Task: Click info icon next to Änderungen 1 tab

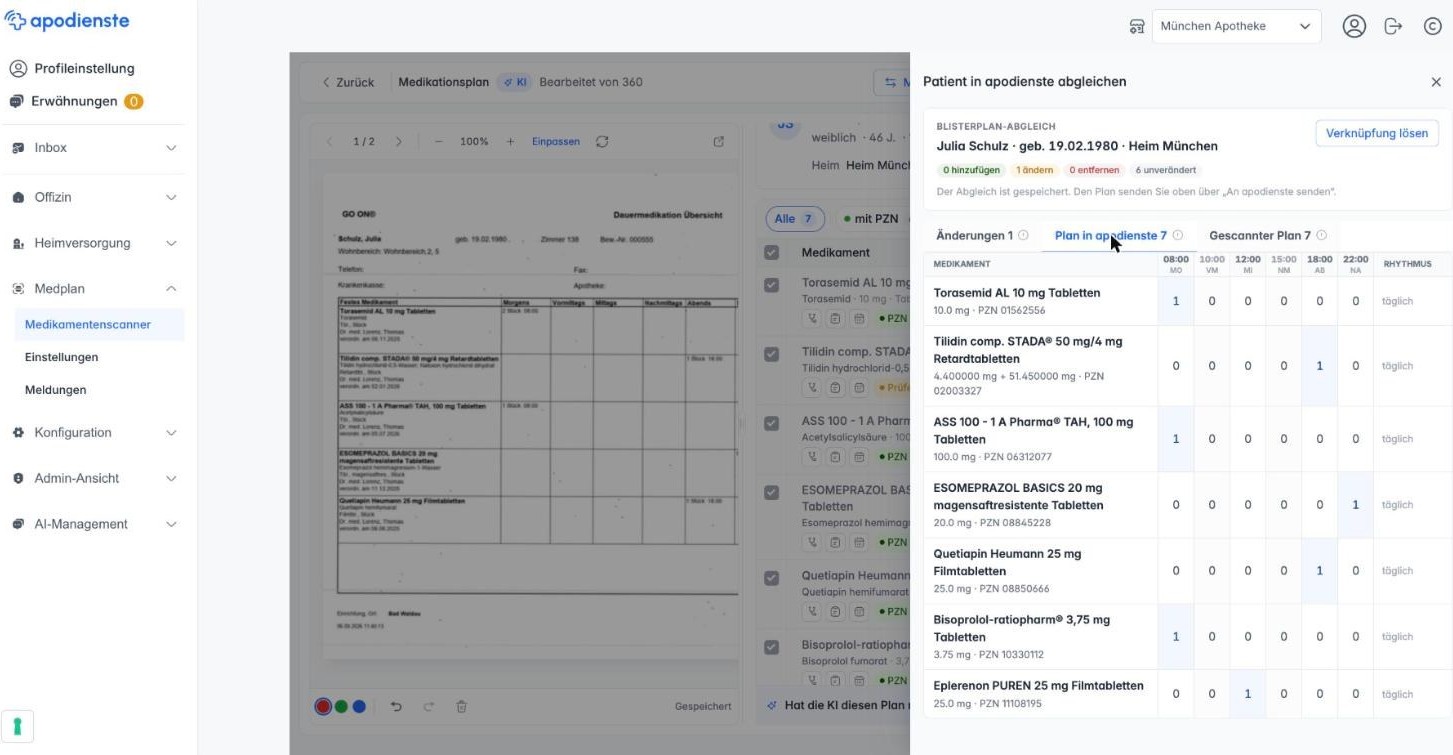Action: [1023, 236]
